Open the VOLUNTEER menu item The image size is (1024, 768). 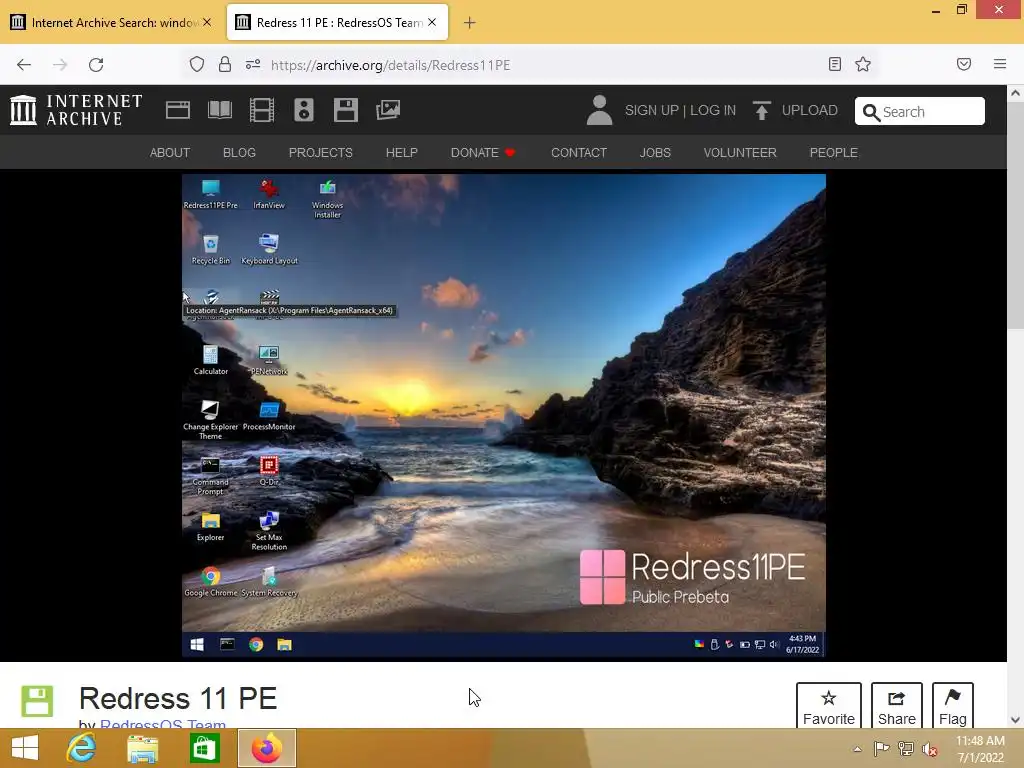[740, 152]
